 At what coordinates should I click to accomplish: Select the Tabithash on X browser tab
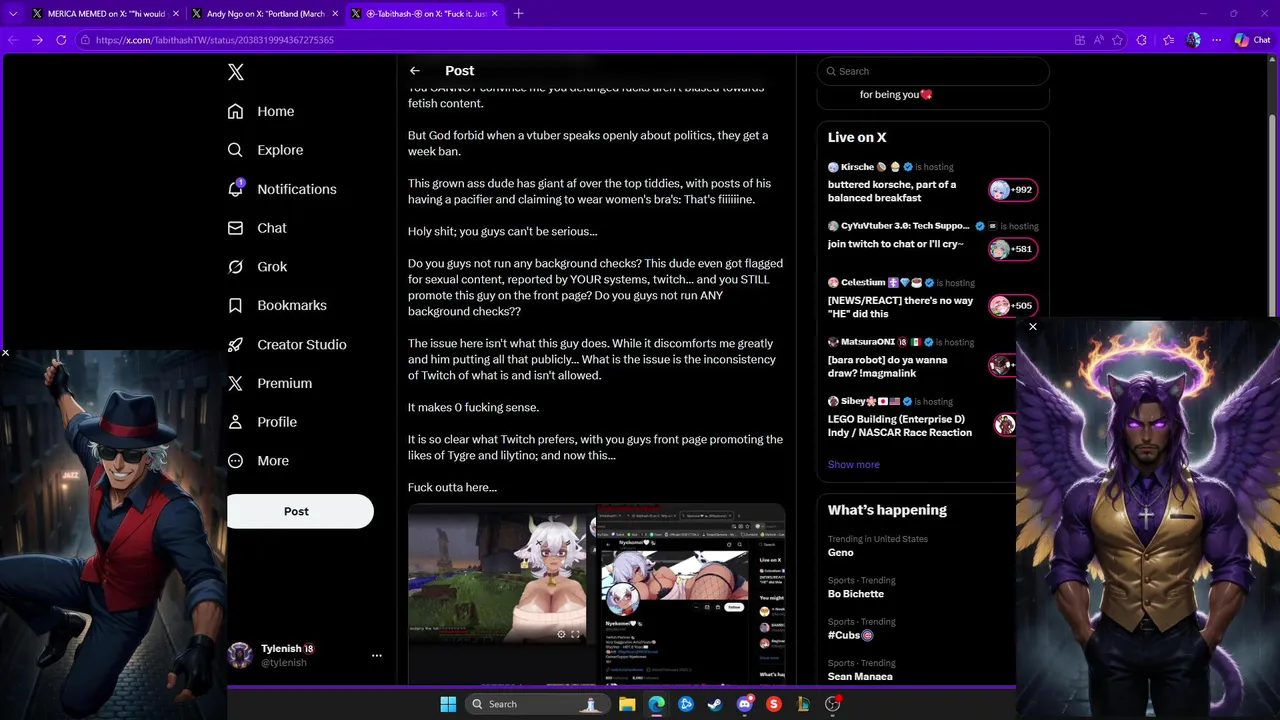(426, 14)
